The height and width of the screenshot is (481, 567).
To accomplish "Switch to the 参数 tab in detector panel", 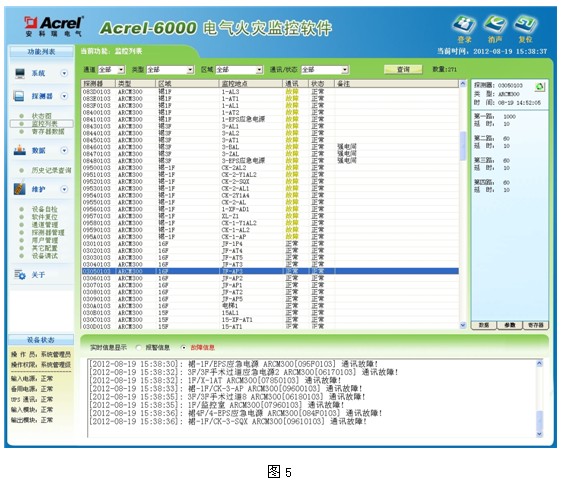I will (x=510, y=325).
